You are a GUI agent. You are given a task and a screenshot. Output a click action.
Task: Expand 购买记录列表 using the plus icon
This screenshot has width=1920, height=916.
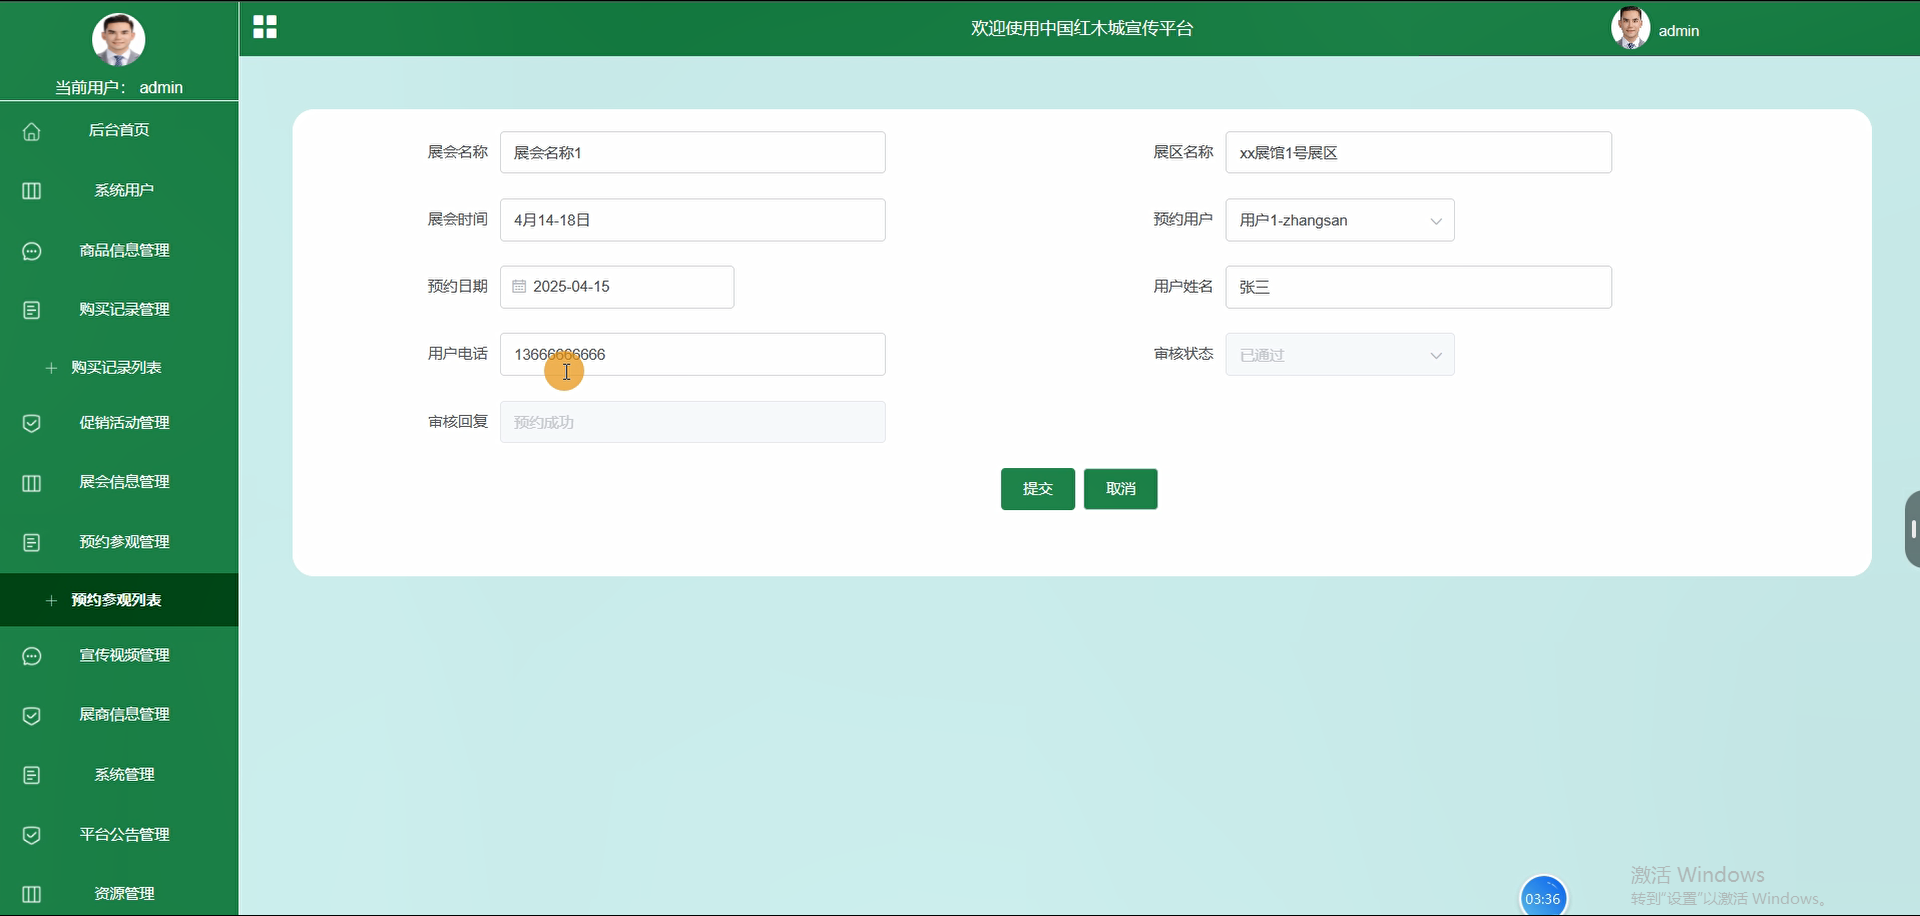(52, 368)
